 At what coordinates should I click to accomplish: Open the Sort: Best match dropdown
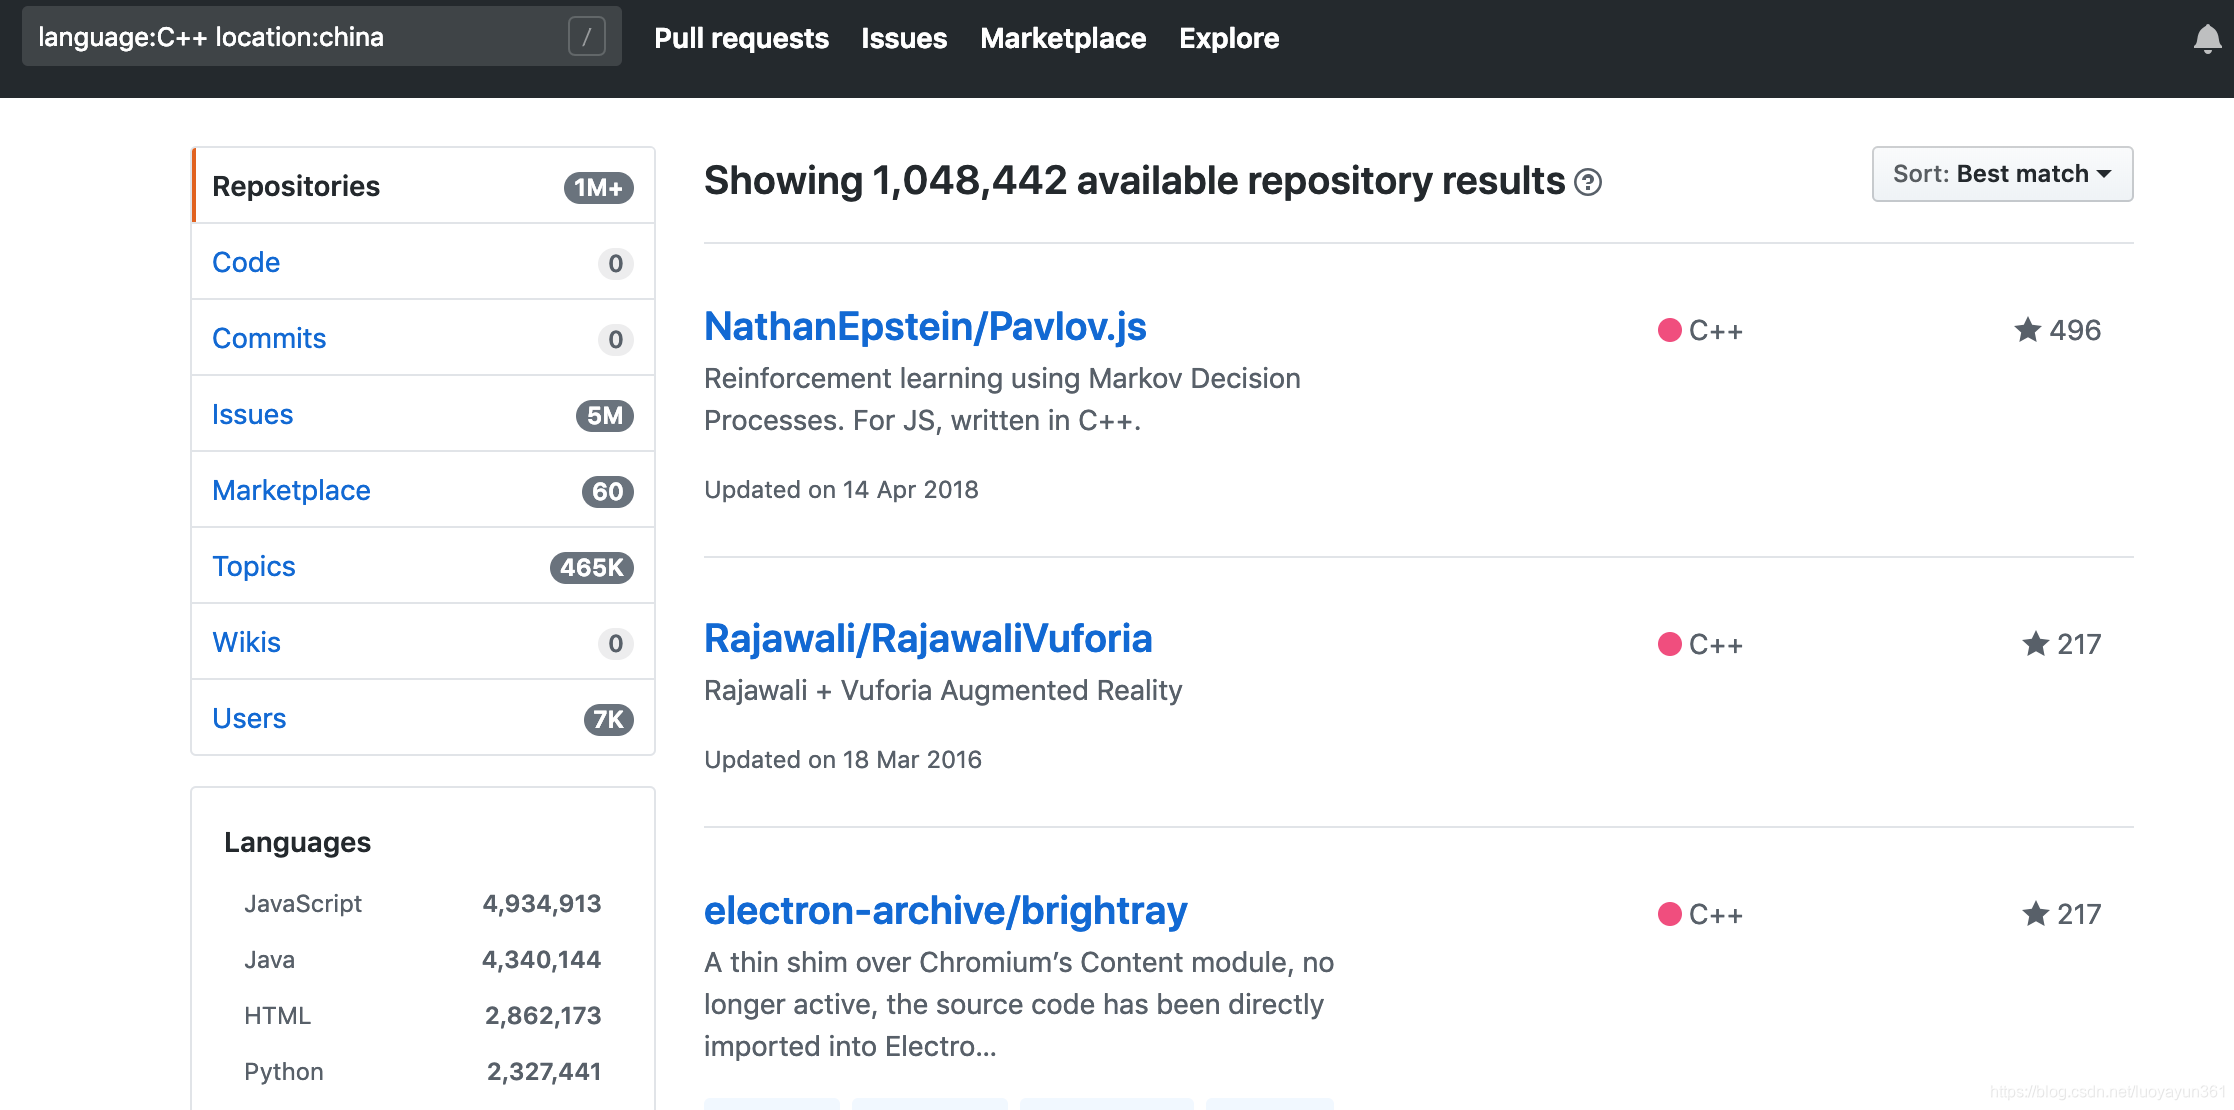pos(2002,174)
